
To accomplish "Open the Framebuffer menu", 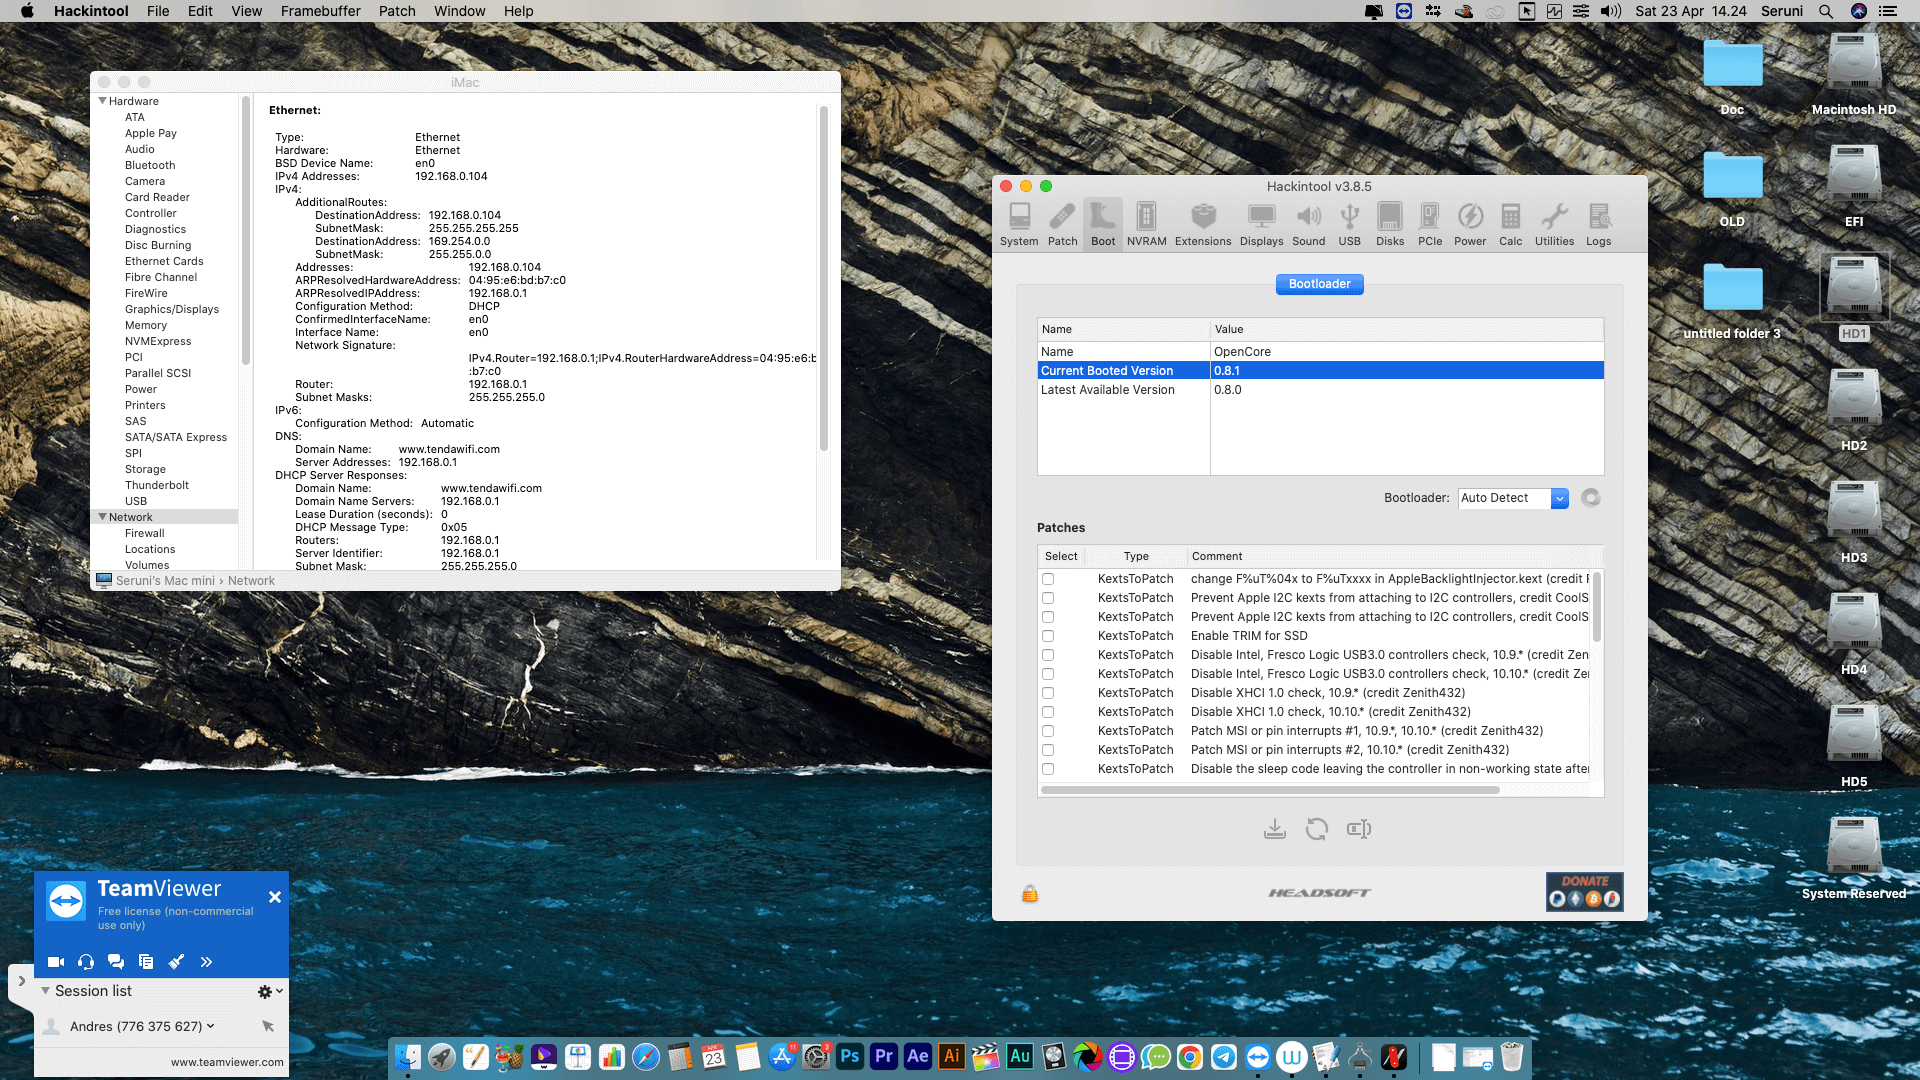I will (320, 11).
